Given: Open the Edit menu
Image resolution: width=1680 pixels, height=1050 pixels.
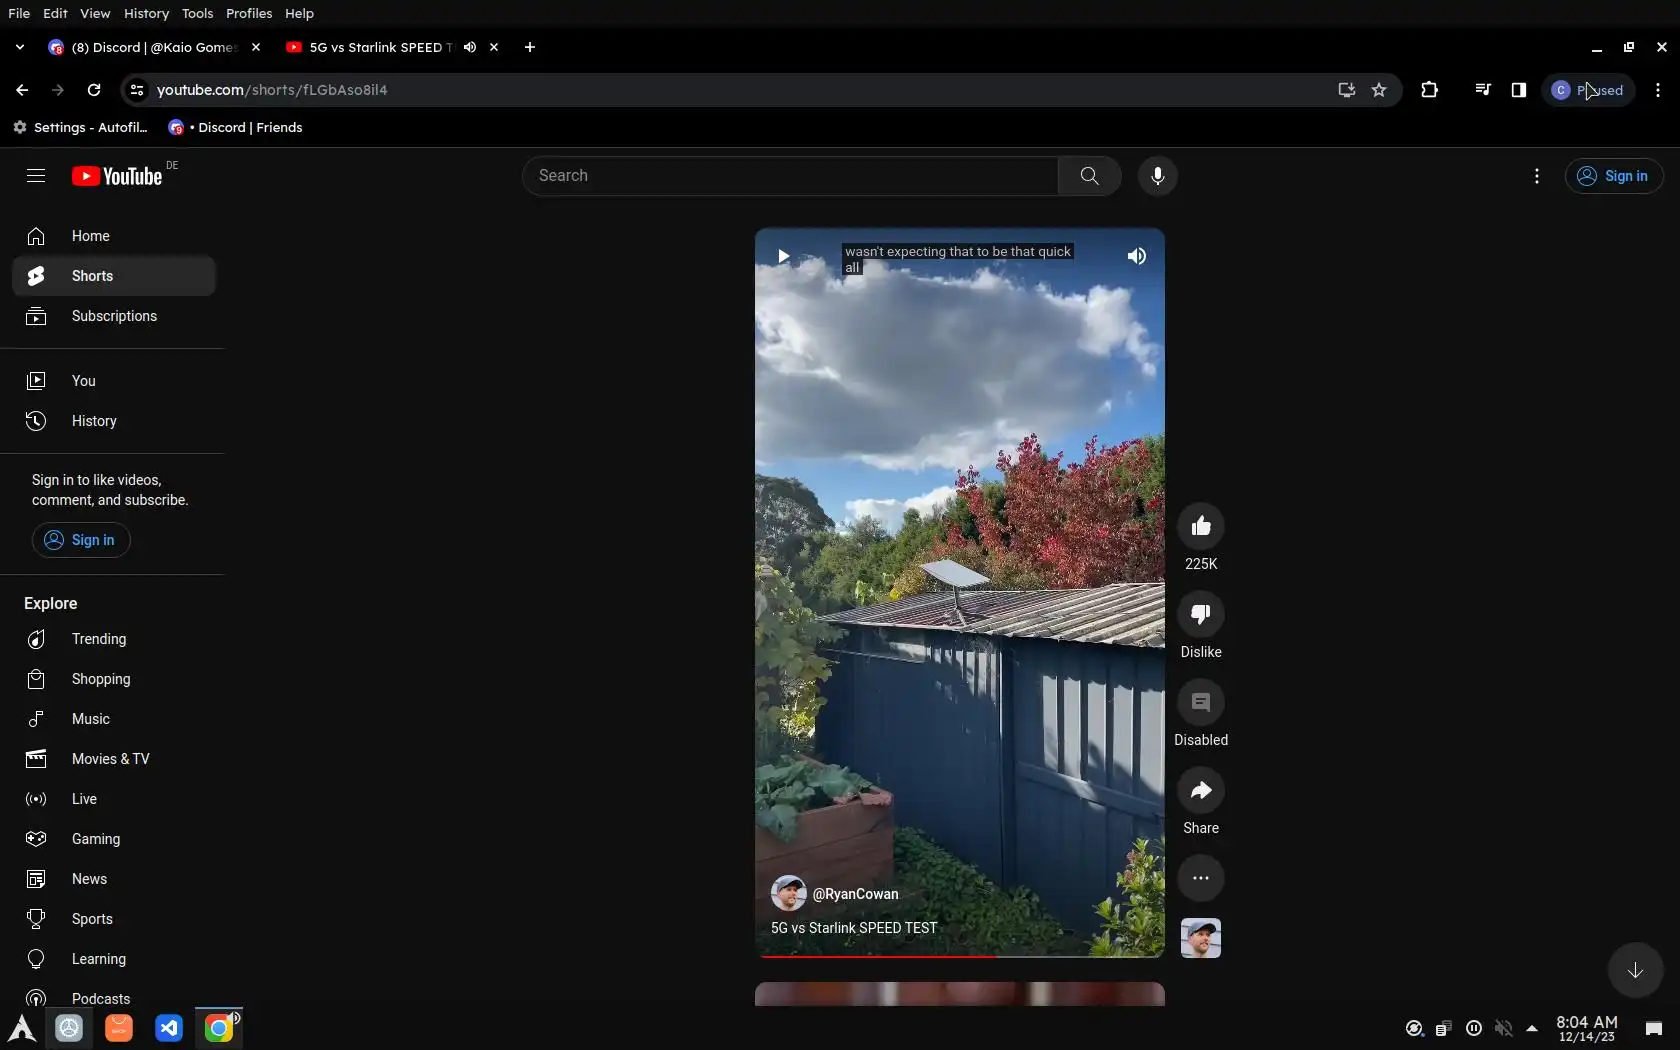Looking at the screenshot, I should pos(55,13).
